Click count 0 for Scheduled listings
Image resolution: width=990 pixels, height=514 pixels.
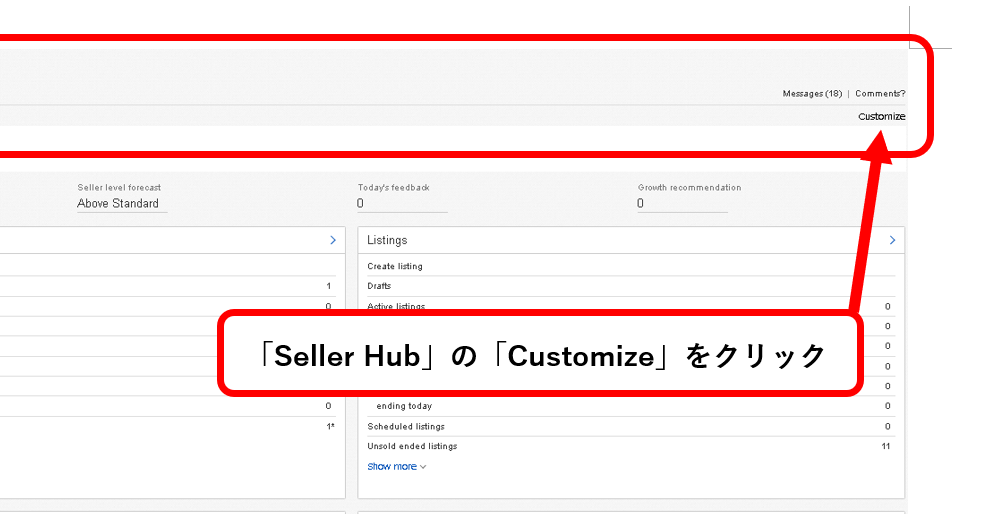tap(887, 426)
